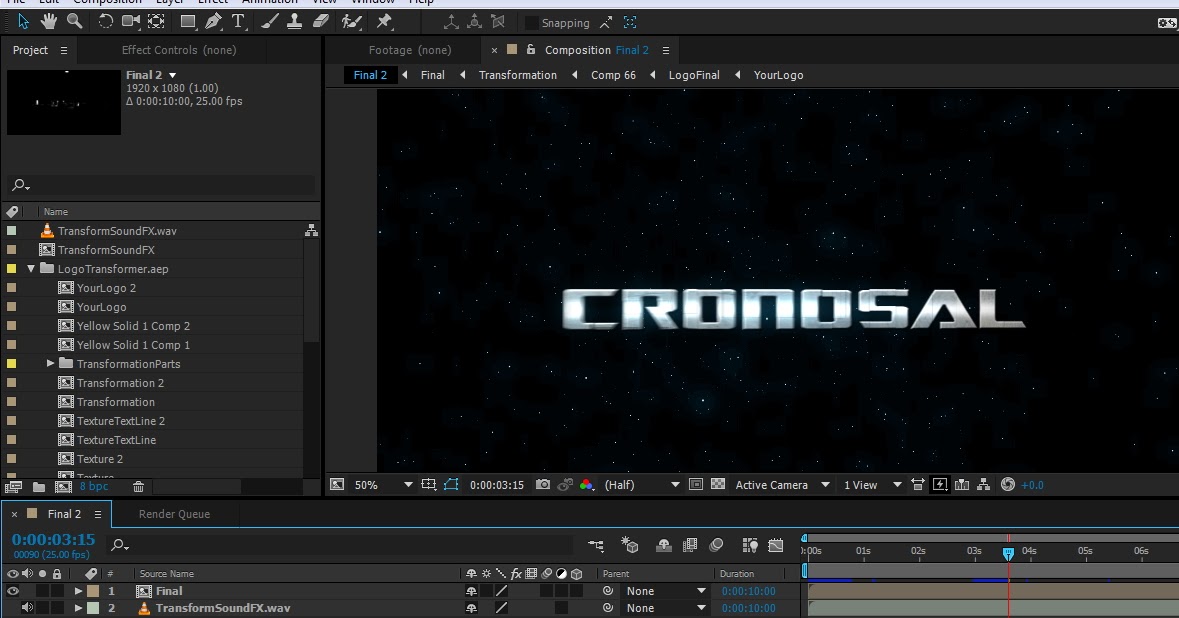Open the (Half) resolution dropdown

tap(641, 485)
